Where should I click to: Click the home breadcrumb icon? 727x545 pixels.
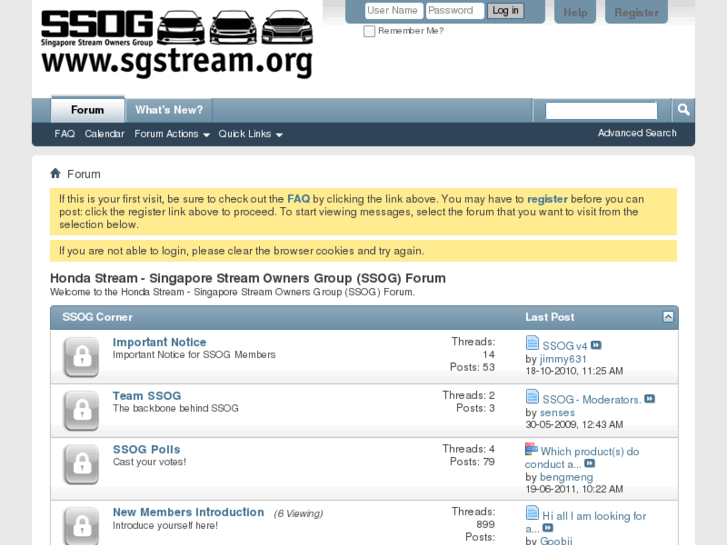pyautogui.click(x=56, y=173)
